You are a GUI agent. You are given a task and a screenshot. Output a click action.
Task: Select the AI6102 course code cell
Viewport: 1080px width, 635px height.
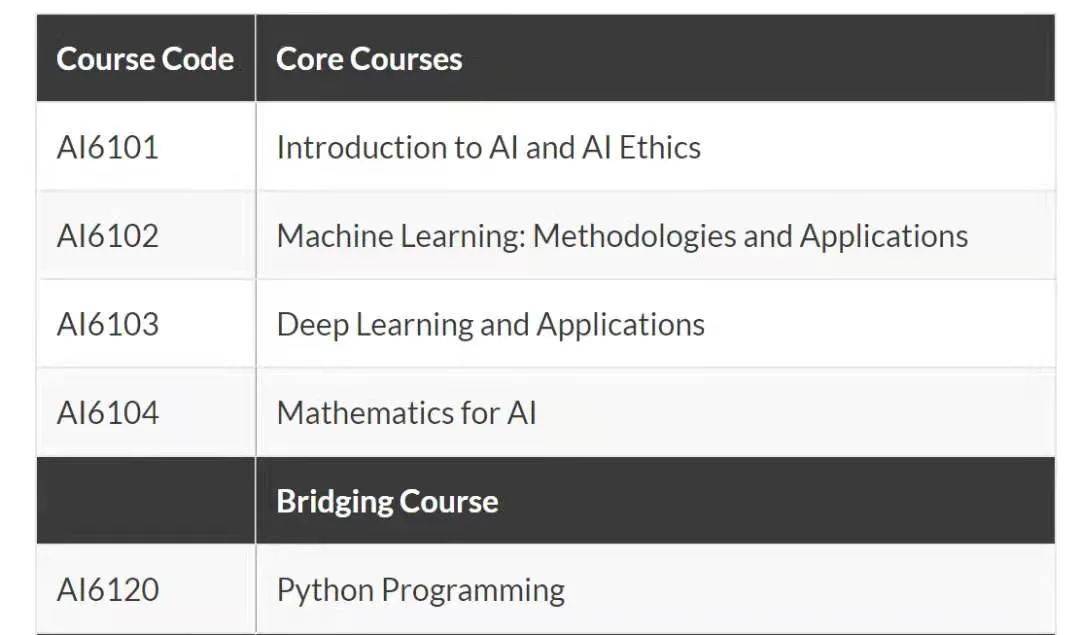click(x=108, y=236)
